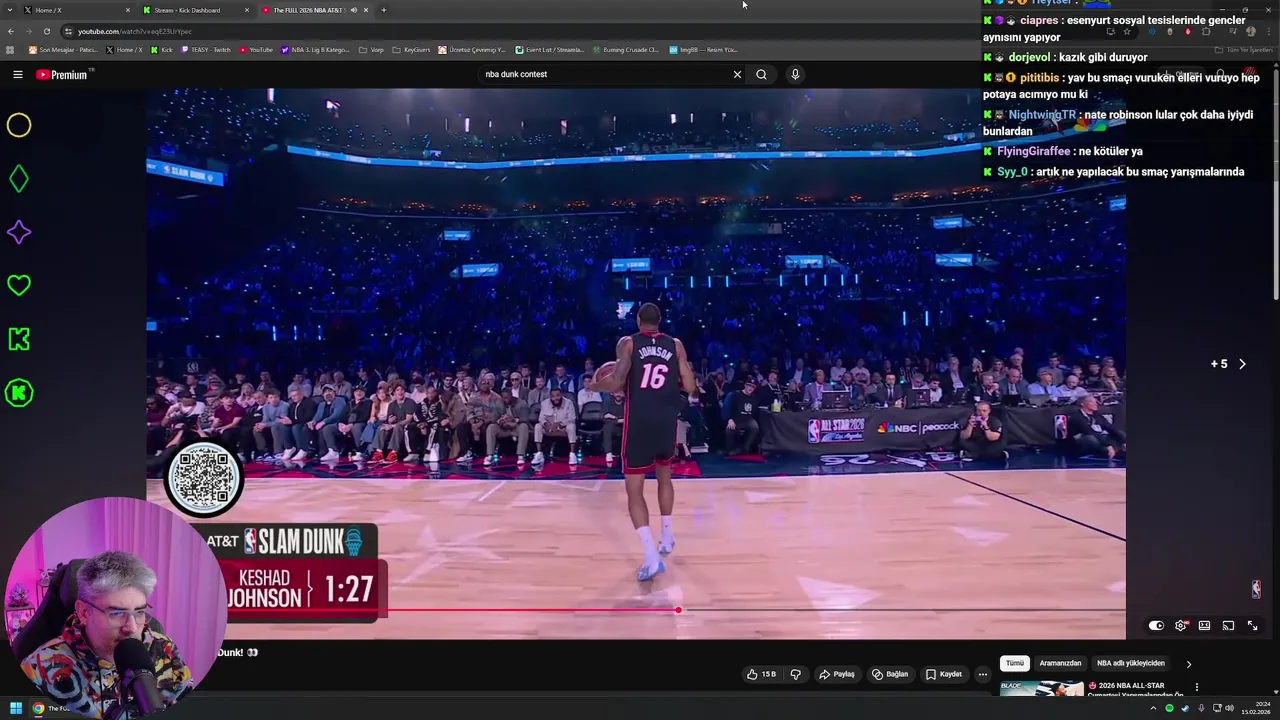Viewport: 1280px width, 720px height.
Task: Click the Bağlan button
Action: (890, 674)
